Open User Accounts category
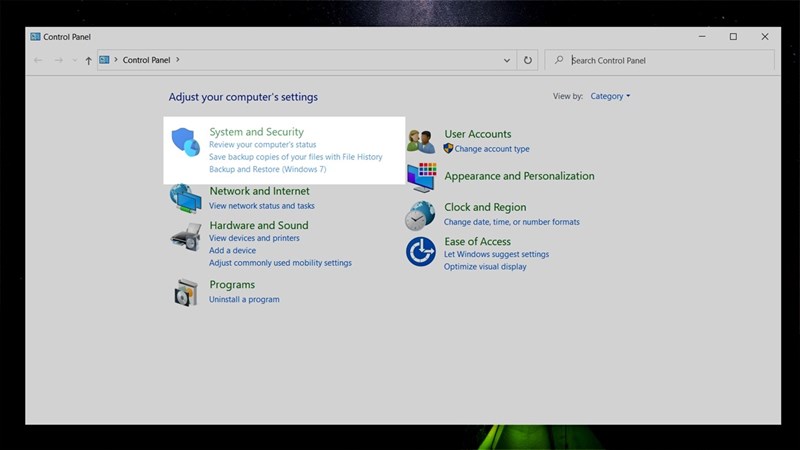 point(478,134)
